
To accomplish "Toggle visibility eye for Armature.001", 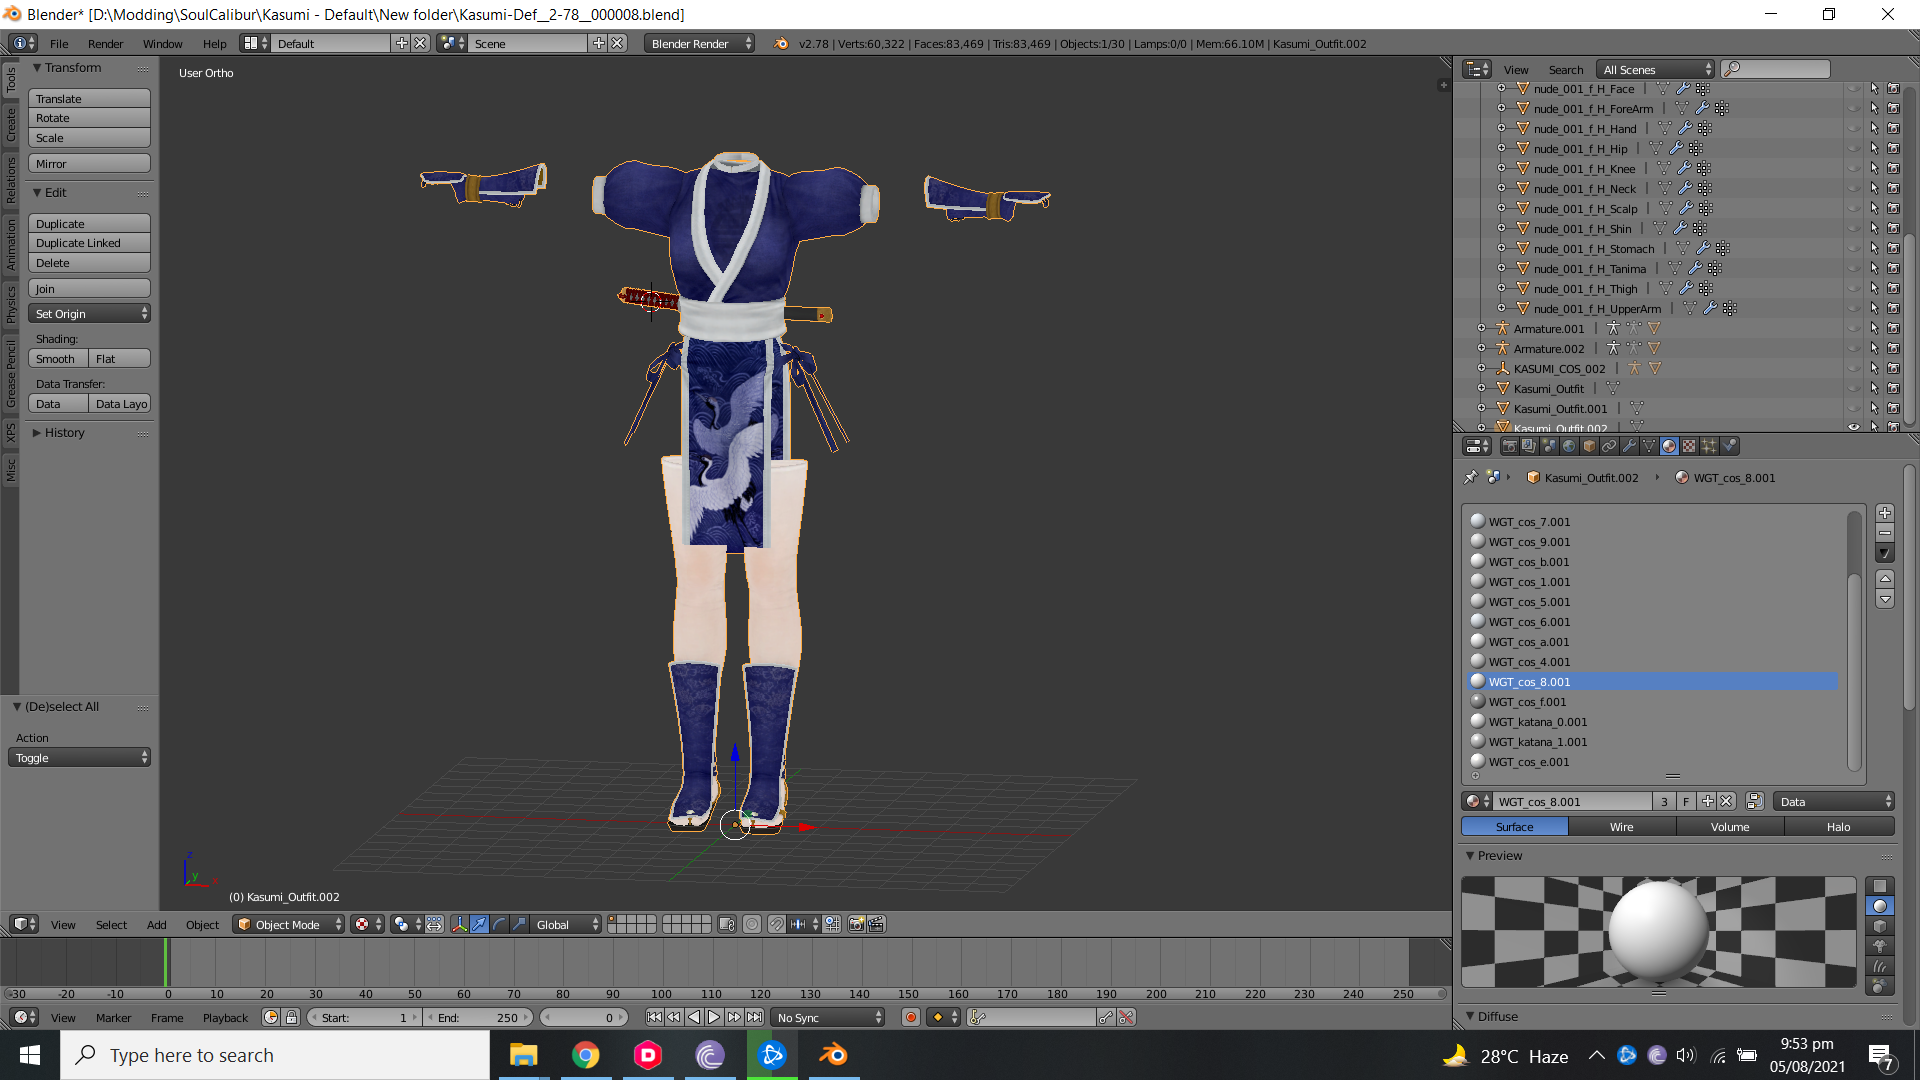I will (1853, 329).
